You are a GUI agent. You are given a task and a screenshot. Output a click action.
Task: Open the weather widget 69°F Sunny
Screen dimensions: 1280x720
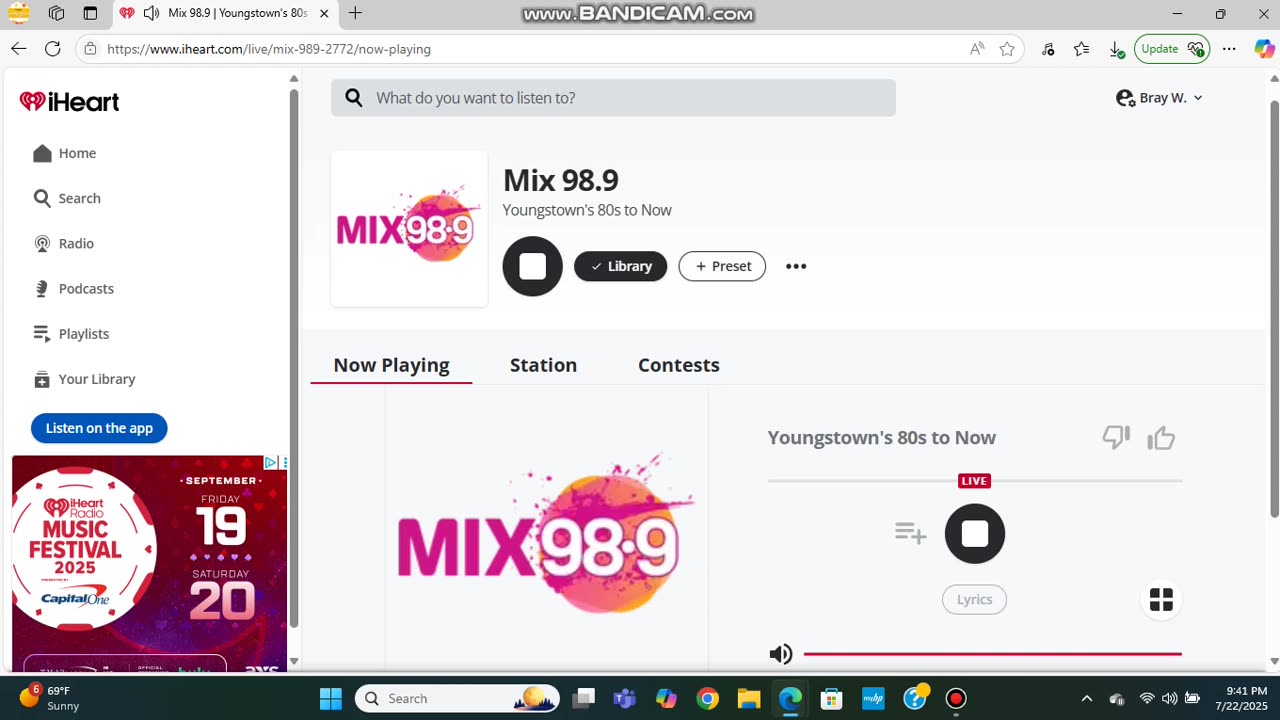point(48,698)
